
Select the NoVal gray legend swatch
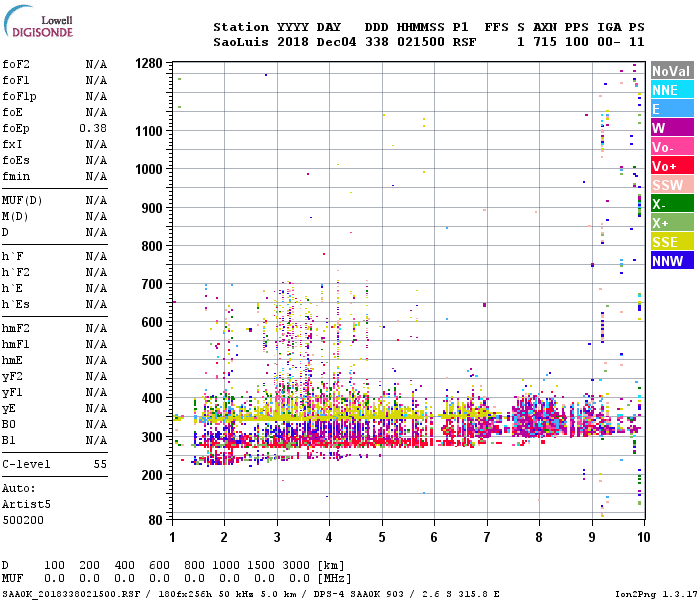pyautogui.click(x=672, y=71)
